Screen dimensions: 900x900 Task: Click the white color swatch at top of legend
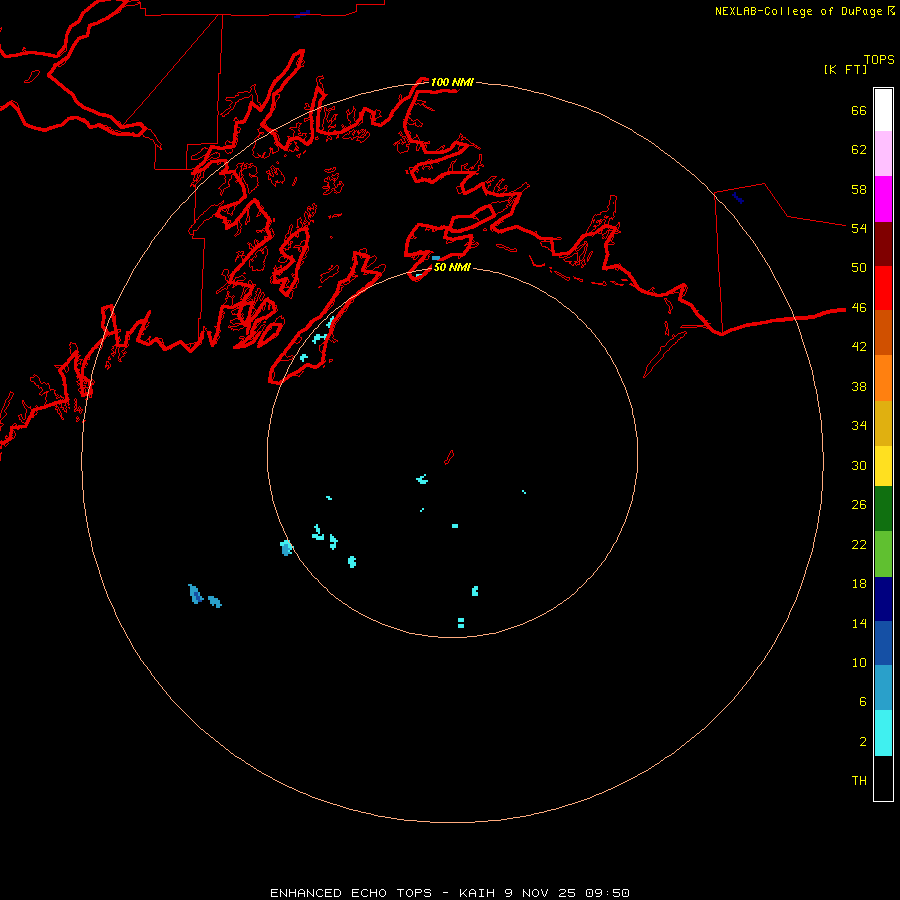pos(883,110)
